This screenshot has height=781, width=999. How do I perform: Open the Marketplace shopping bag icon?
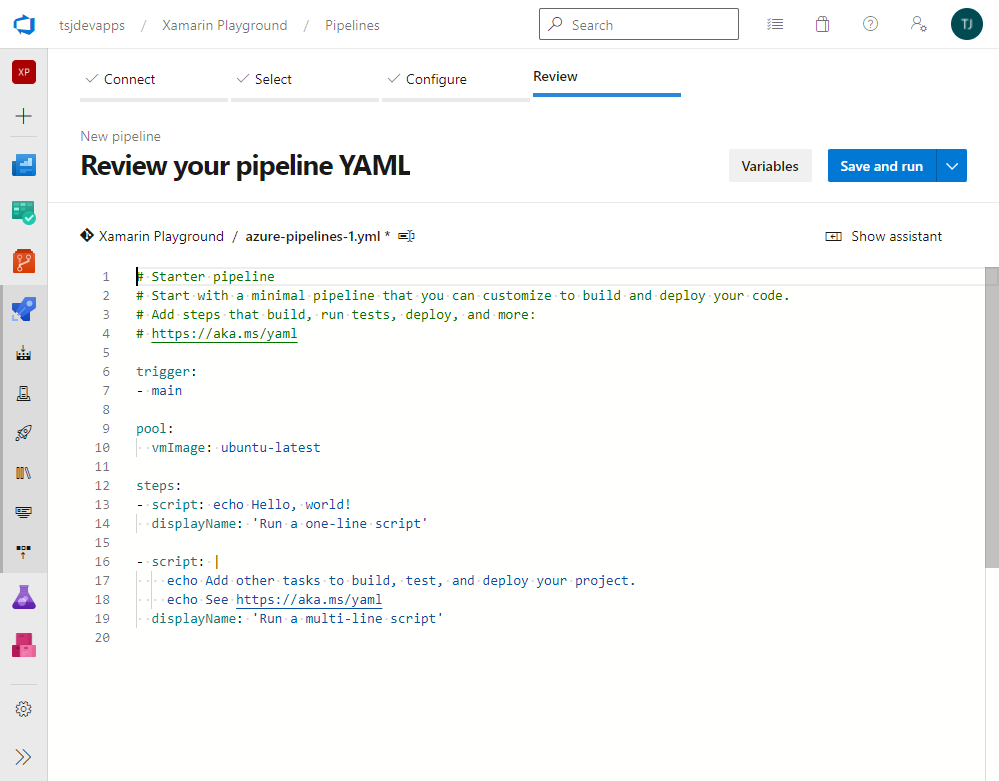point(822,25)
